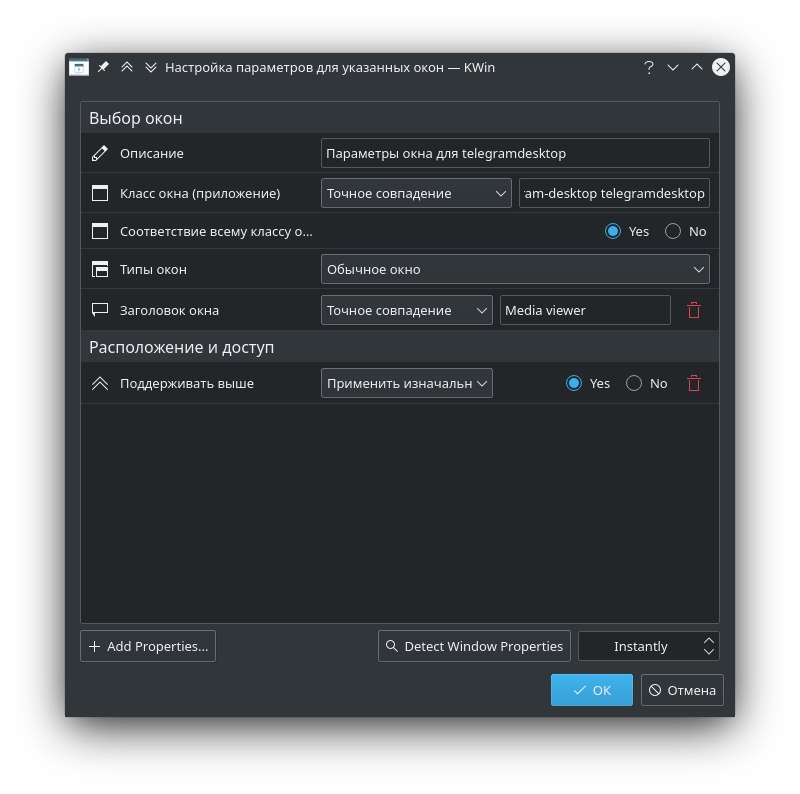Viewport: 800px width, 794px height.
Task: Click the Отмена cancel button
Action: click(x=682, y=690)
